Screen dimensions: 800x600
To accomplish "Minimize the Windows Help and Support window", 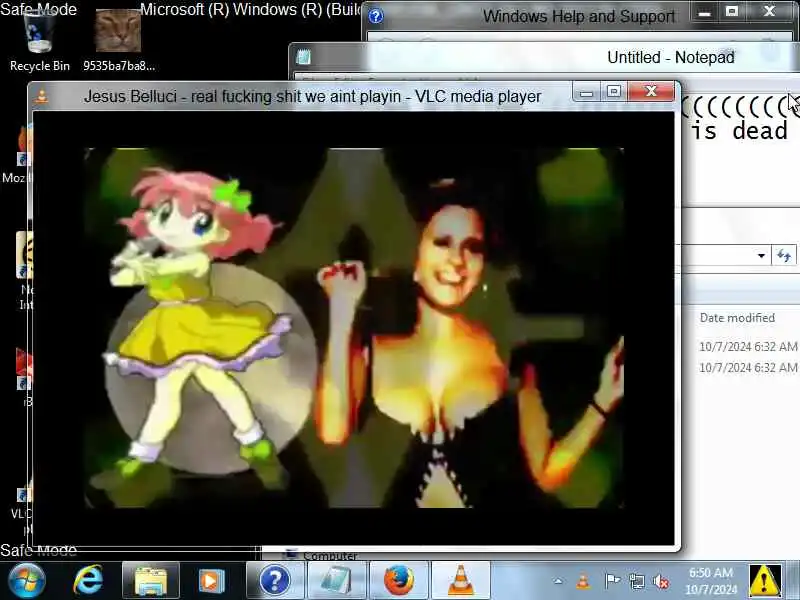I will 705,12.
